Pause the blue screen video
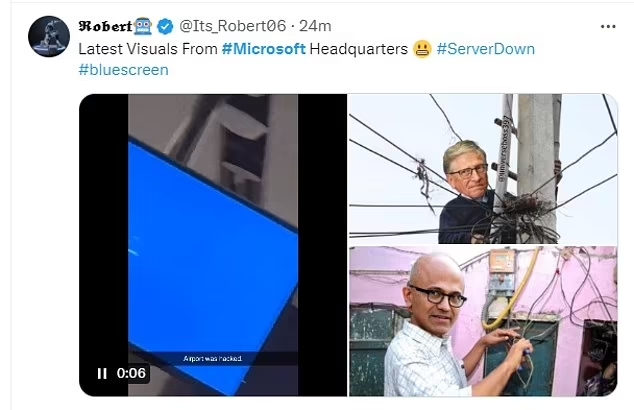This screenshot has width=634, height=410. [102, 373]
